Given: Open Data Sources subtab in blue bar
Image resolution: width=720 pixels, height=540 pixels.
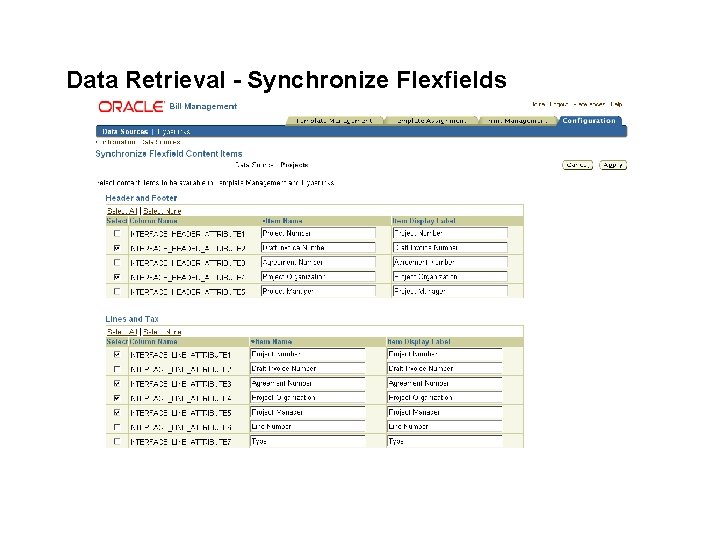Looking at the screenshot, I should (125, 132).
